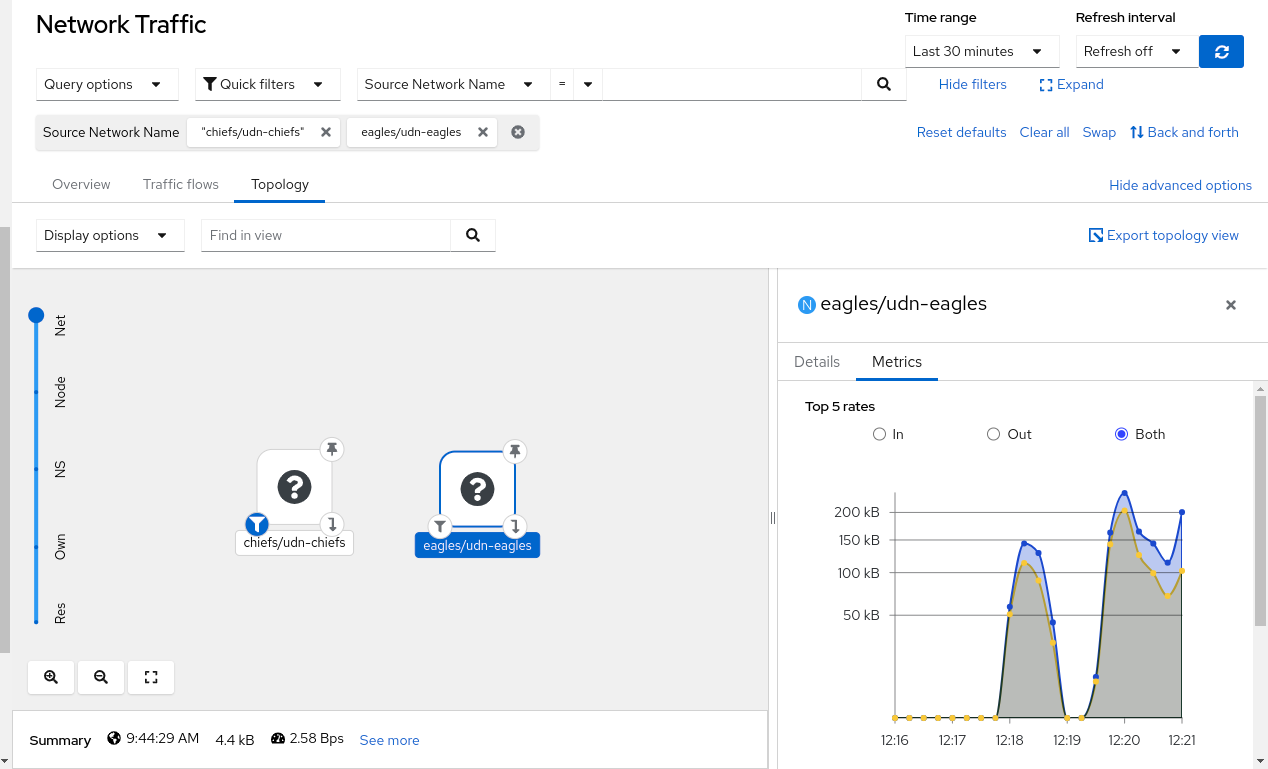Close the eagles/udn-eagles side panel

point(1231,305)
